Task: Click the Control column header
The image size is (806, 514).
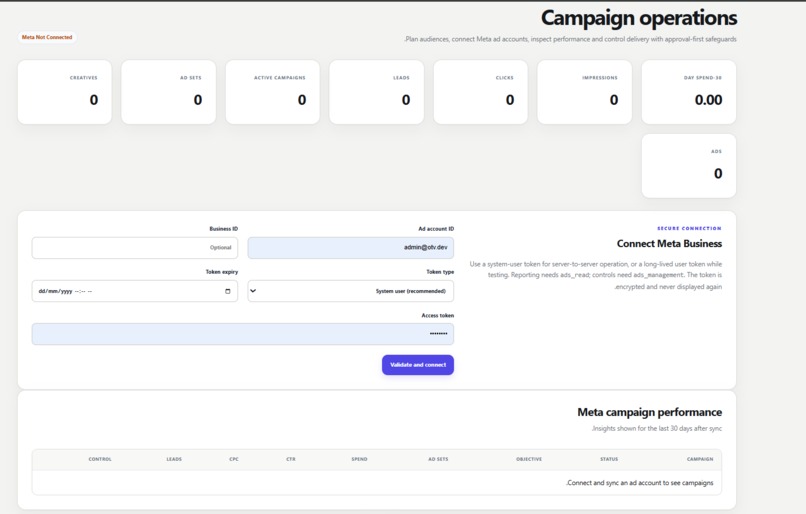Action: point(100,459)
